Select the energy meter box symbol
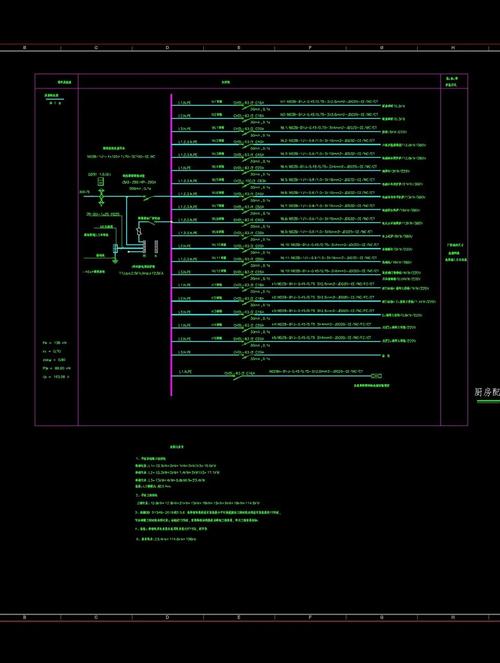This screenshot has height=663, width=500. (101, 182)
